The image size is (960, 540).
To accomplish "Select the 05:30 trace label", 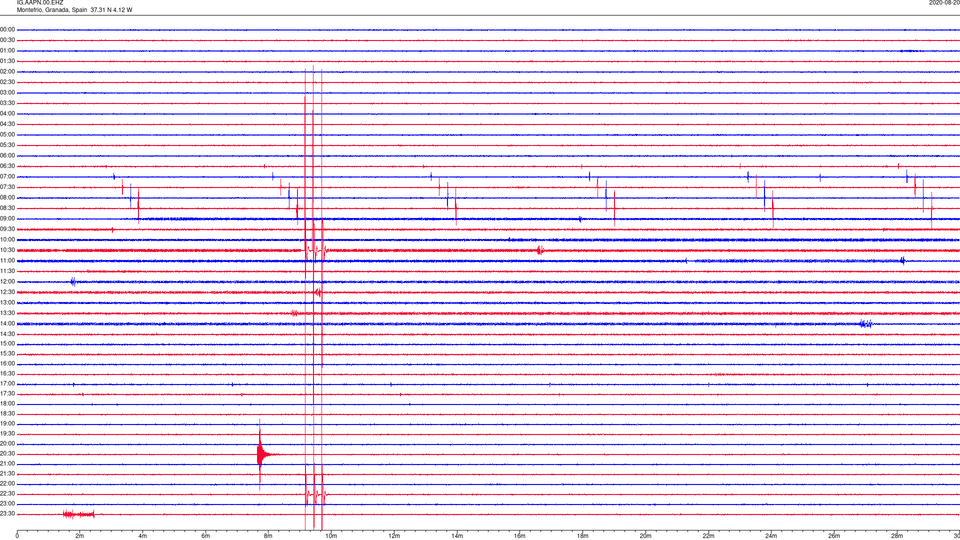I will (x=7, y=145).
